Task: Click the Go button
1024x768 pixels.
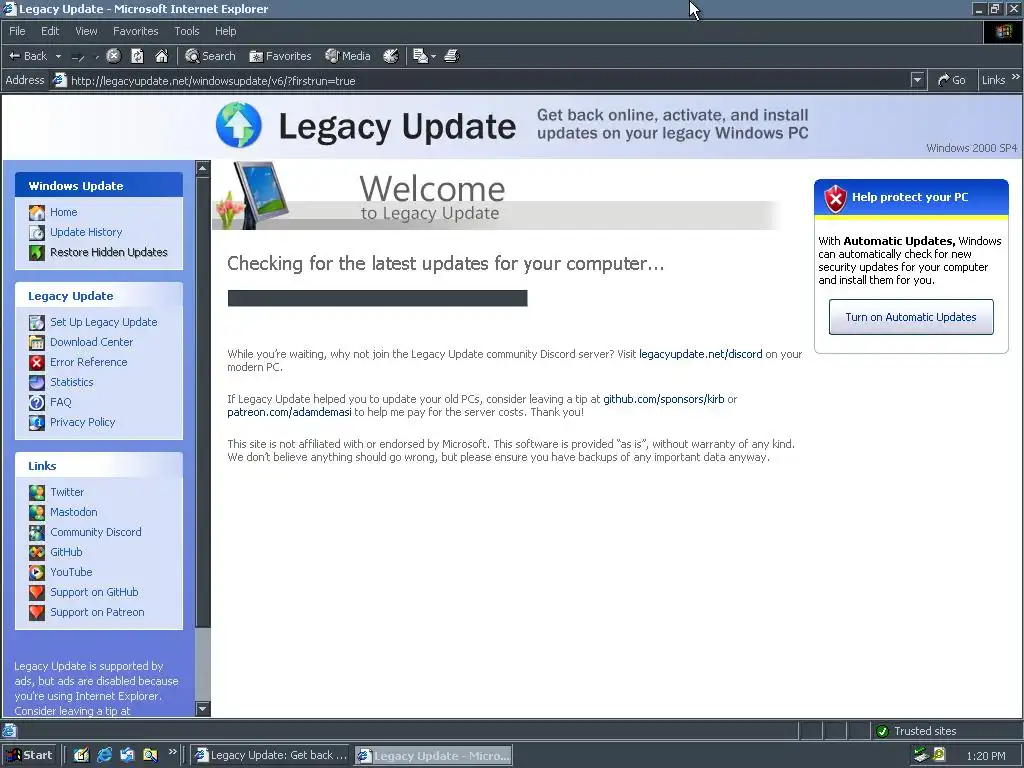Action: pyautogui.click(x=952, y=80)
